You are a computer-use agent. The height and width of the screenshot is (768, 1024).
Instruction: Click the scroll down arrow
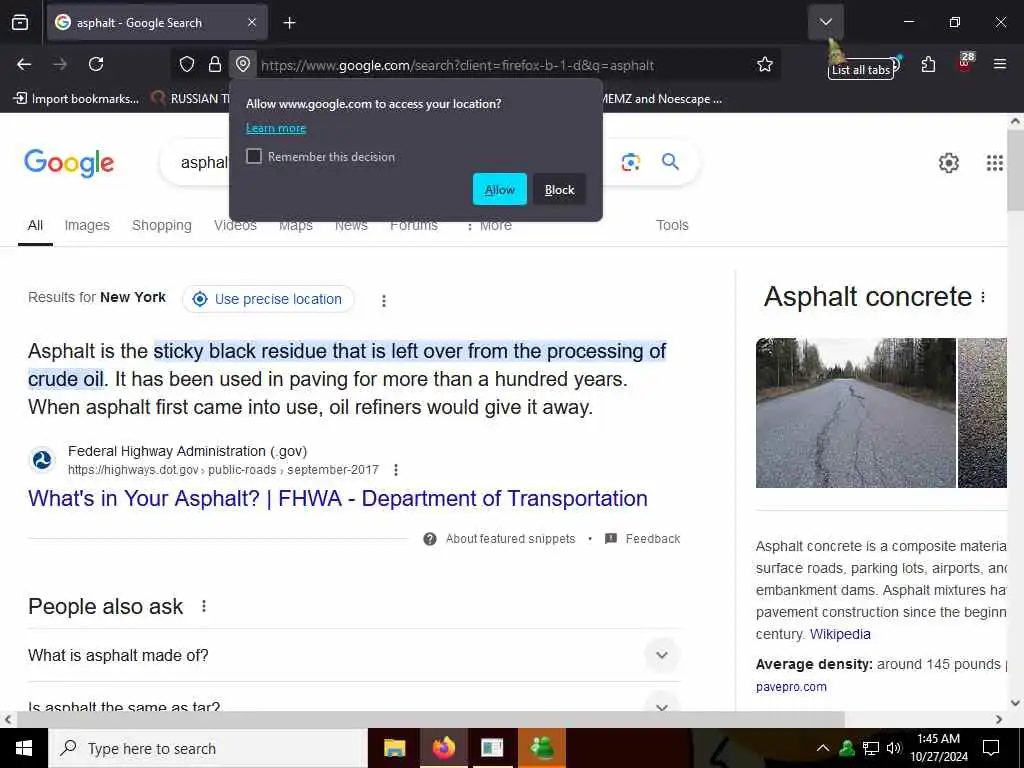pyautogui.click(x=1016, y=704)
